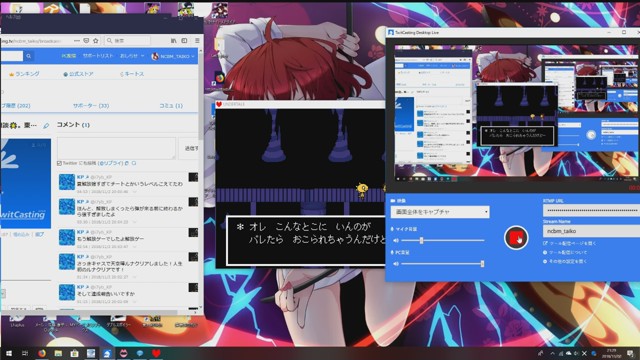Open the サポートリスト menu item
The image size is (640, 360).
98,56
